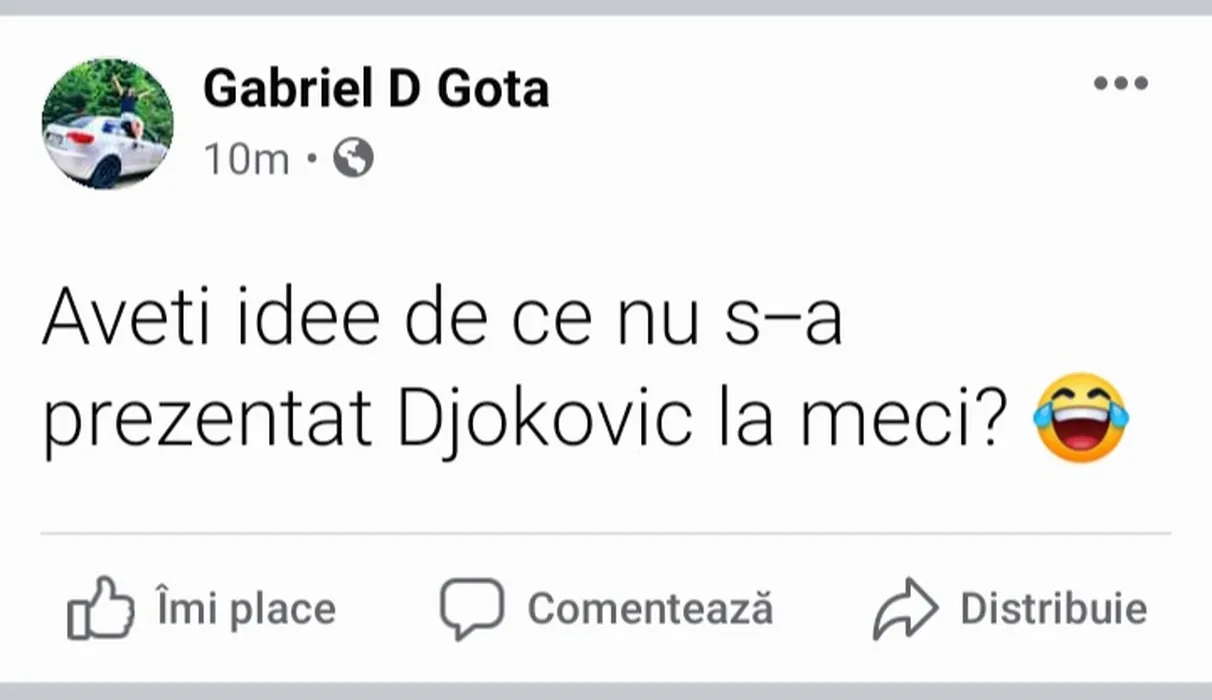Image resolution: width=1212 pixels, height=700 pixels.
Task: Click the thumbs-up like icon
Action: (x=100, y=608)
